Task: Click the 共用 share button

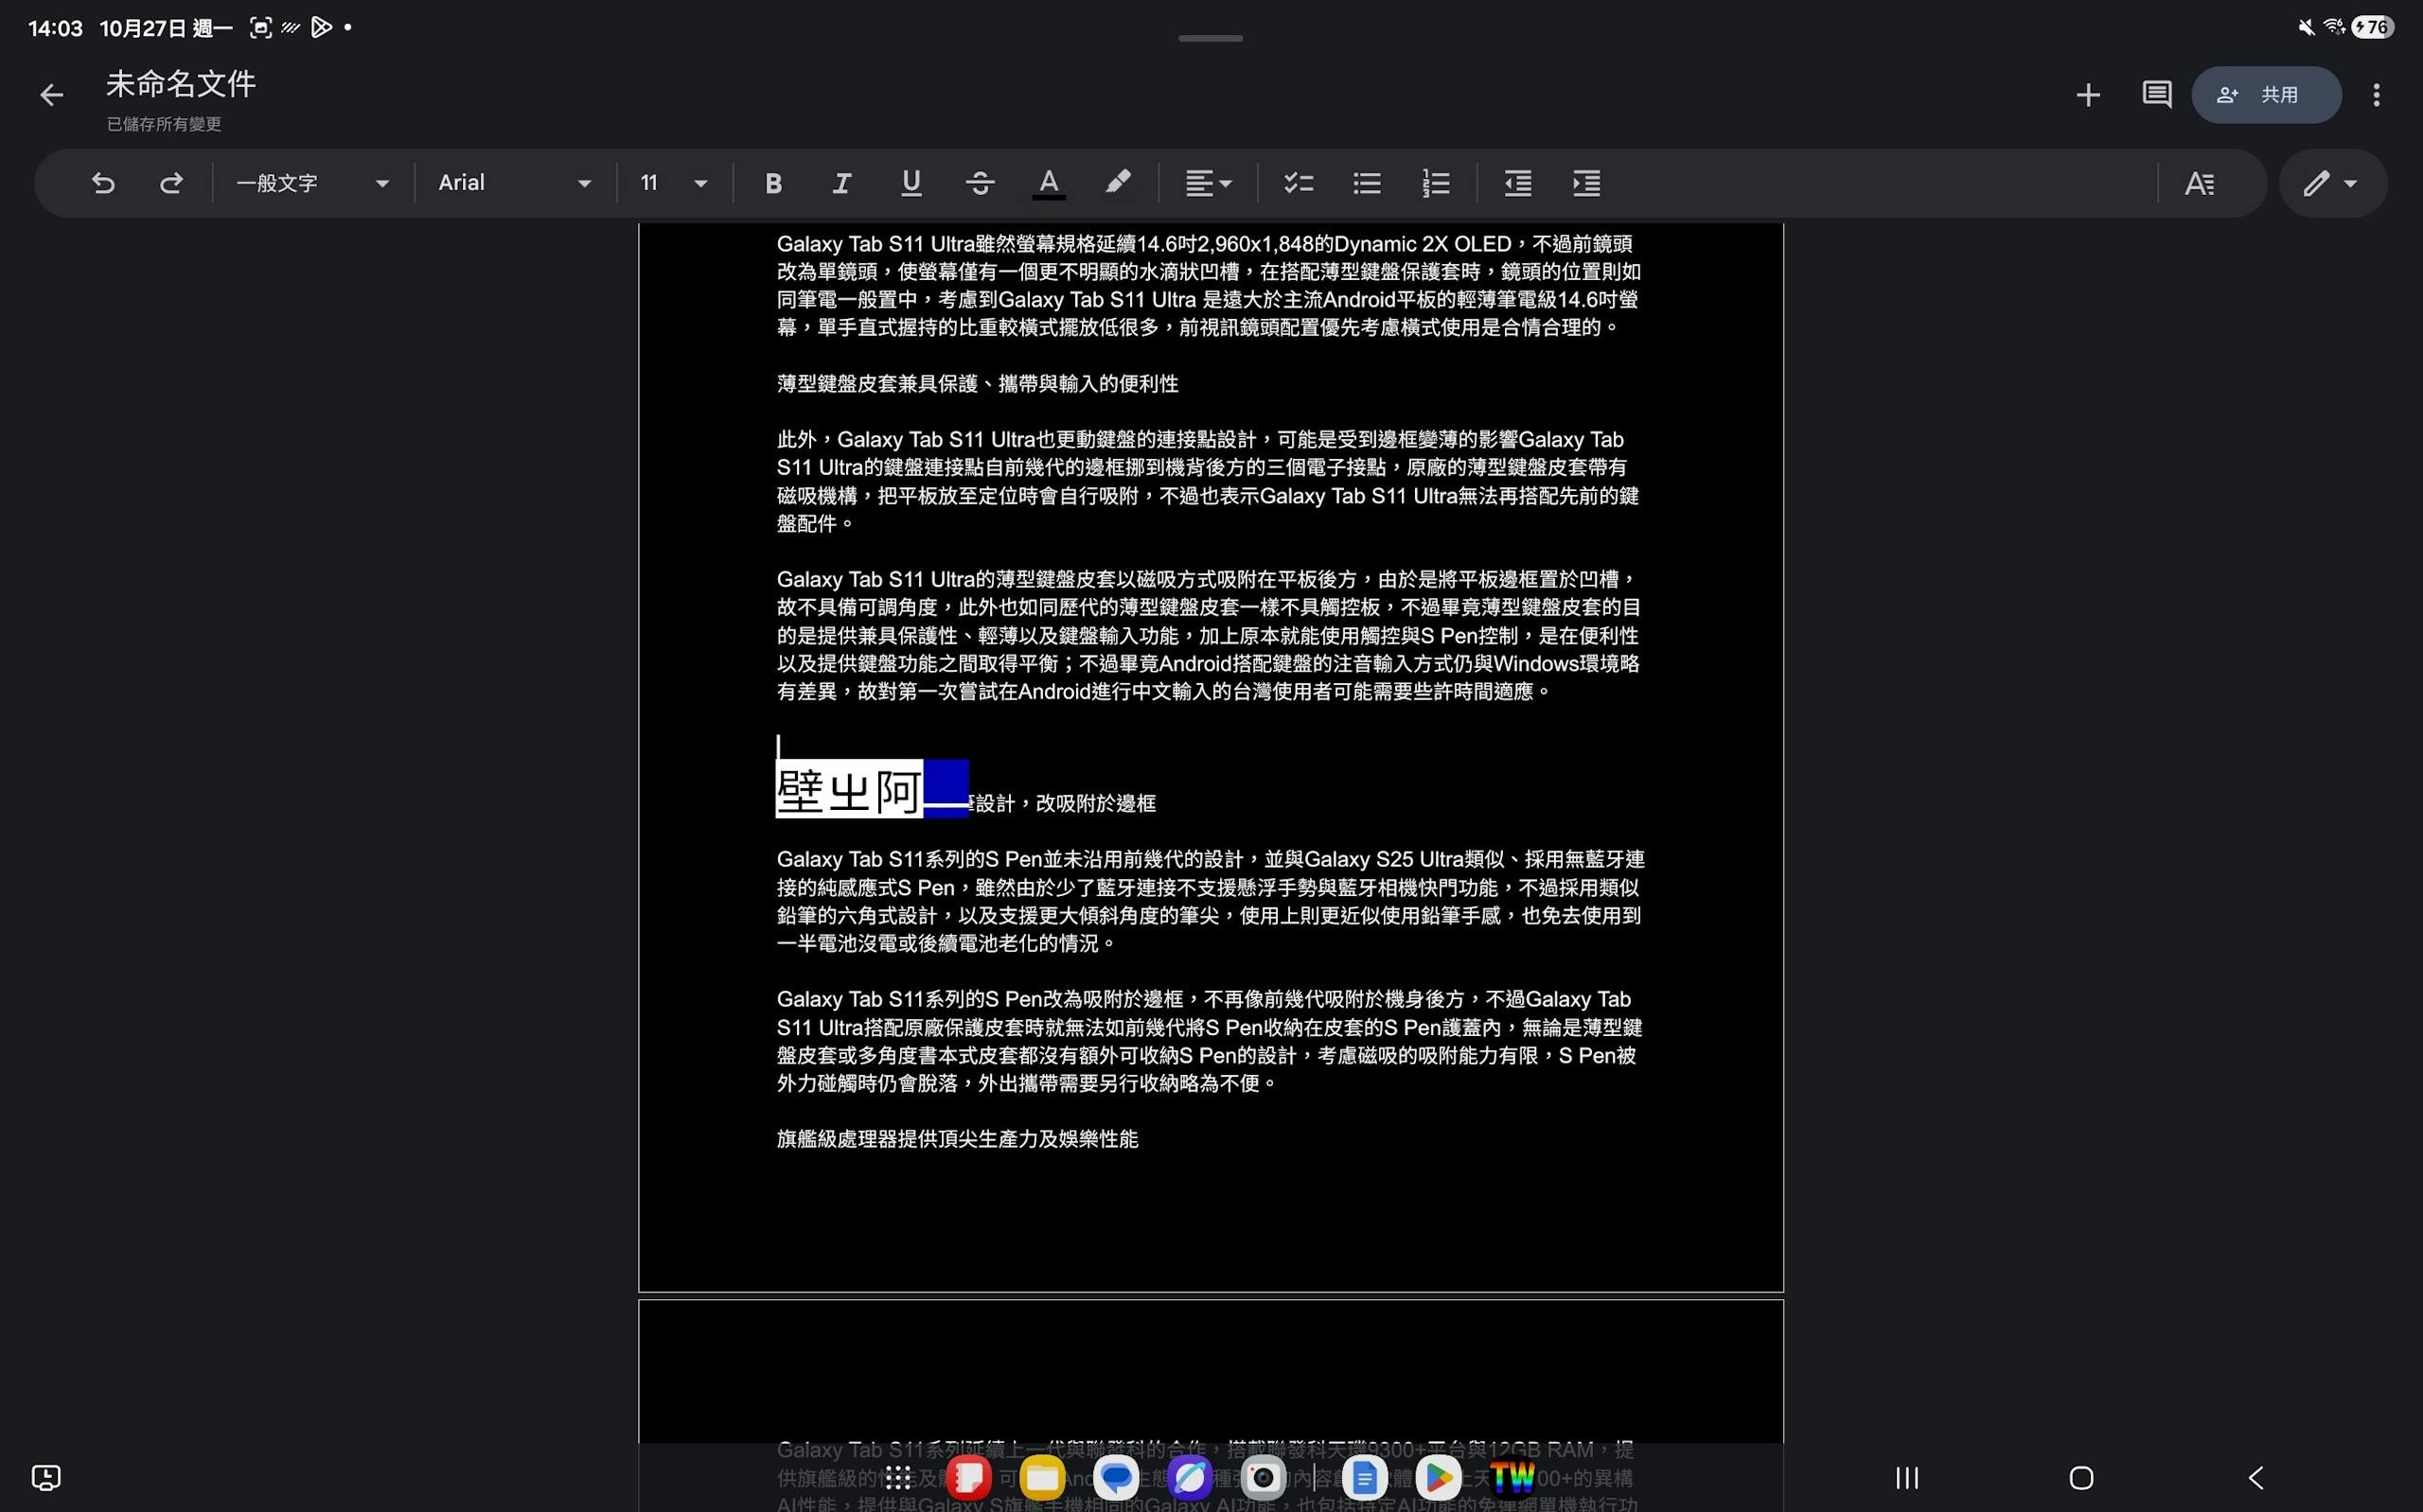Action: (x=2265, y=95)
